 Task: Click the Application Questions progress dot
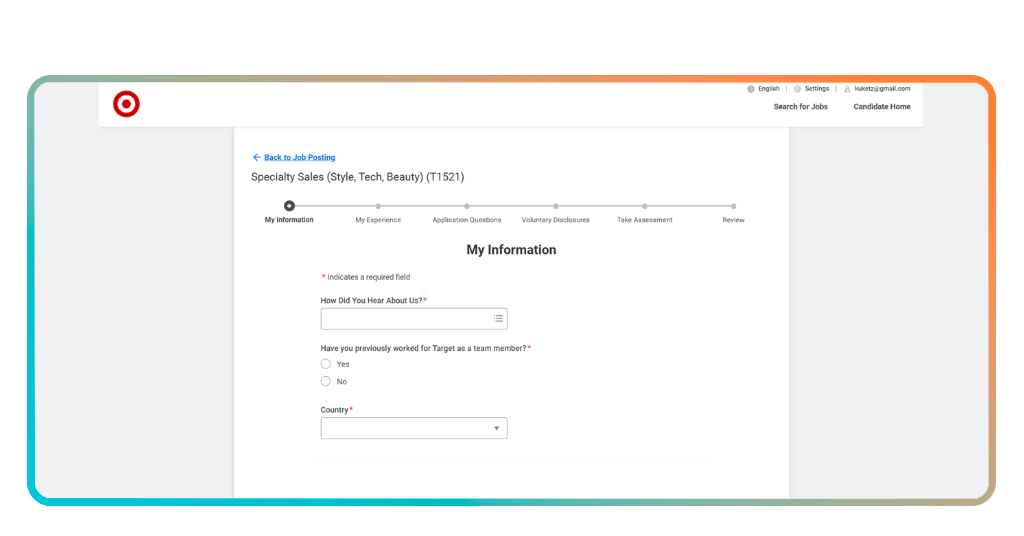467,206
